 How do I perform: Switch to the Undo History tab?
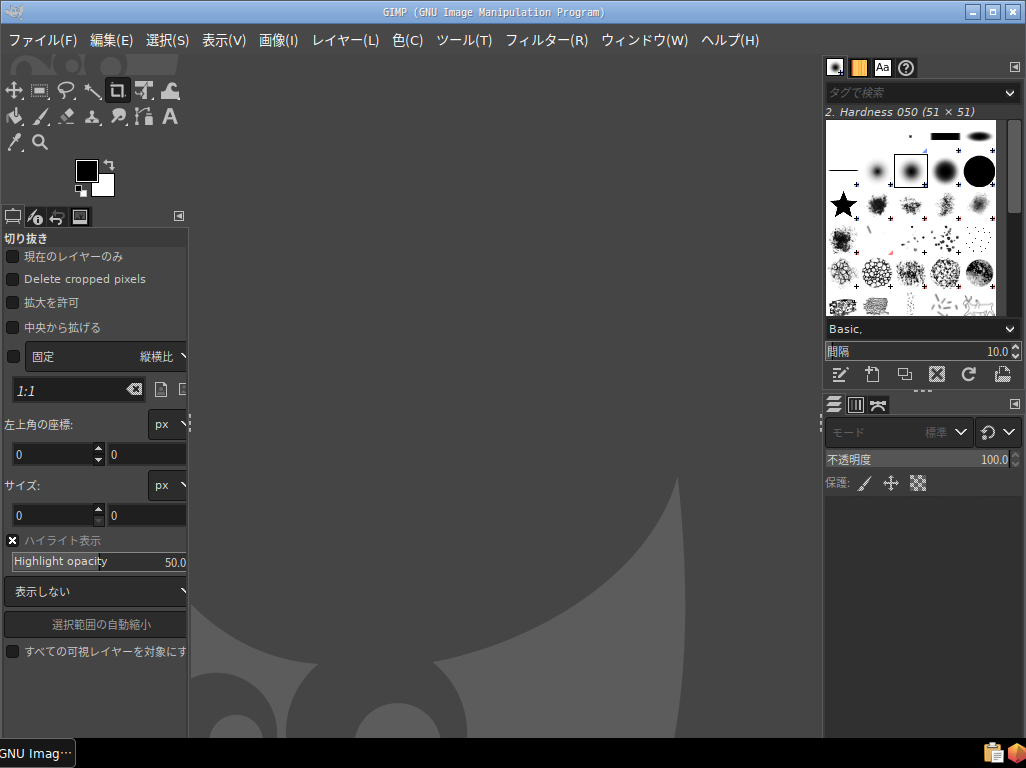point(58,217)
